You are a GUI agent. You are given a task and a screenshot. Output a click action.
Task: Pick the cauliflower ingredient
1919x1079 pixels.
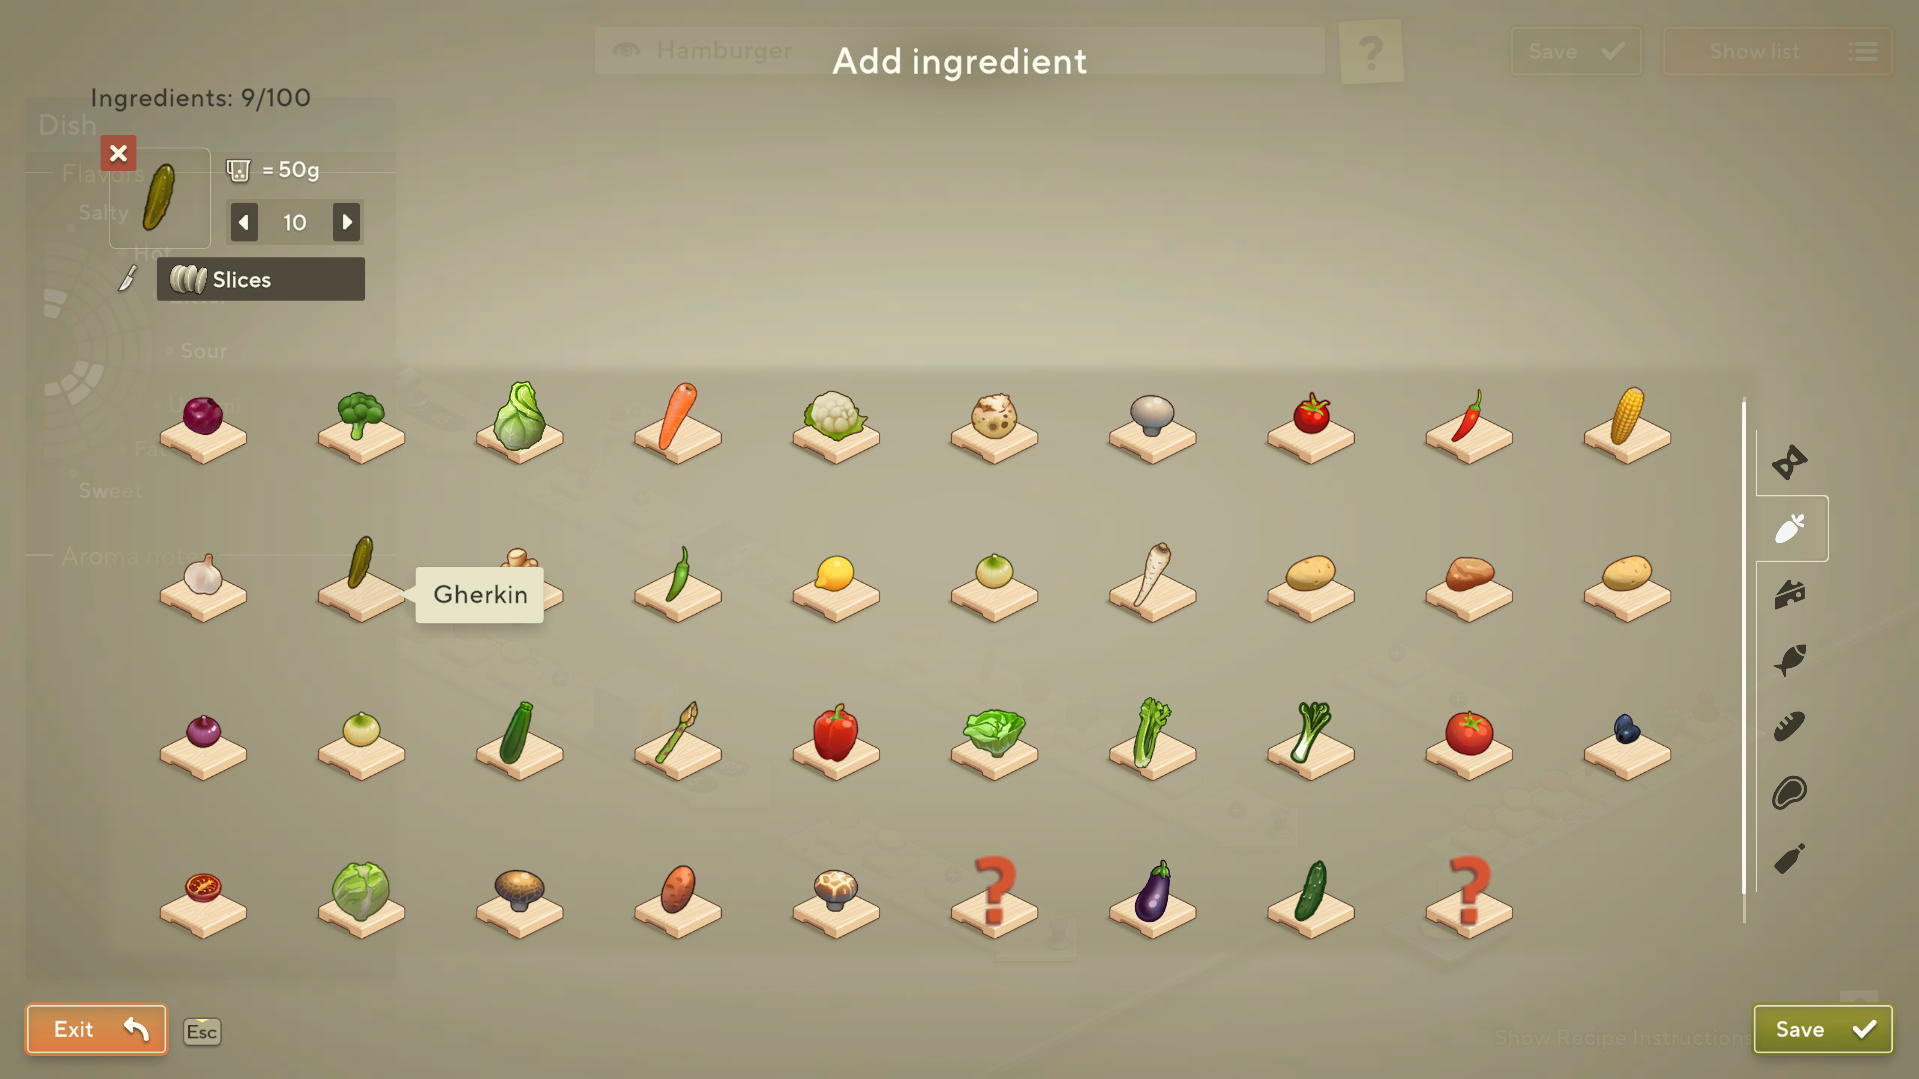pyautogui.click(x=835, y=424)
